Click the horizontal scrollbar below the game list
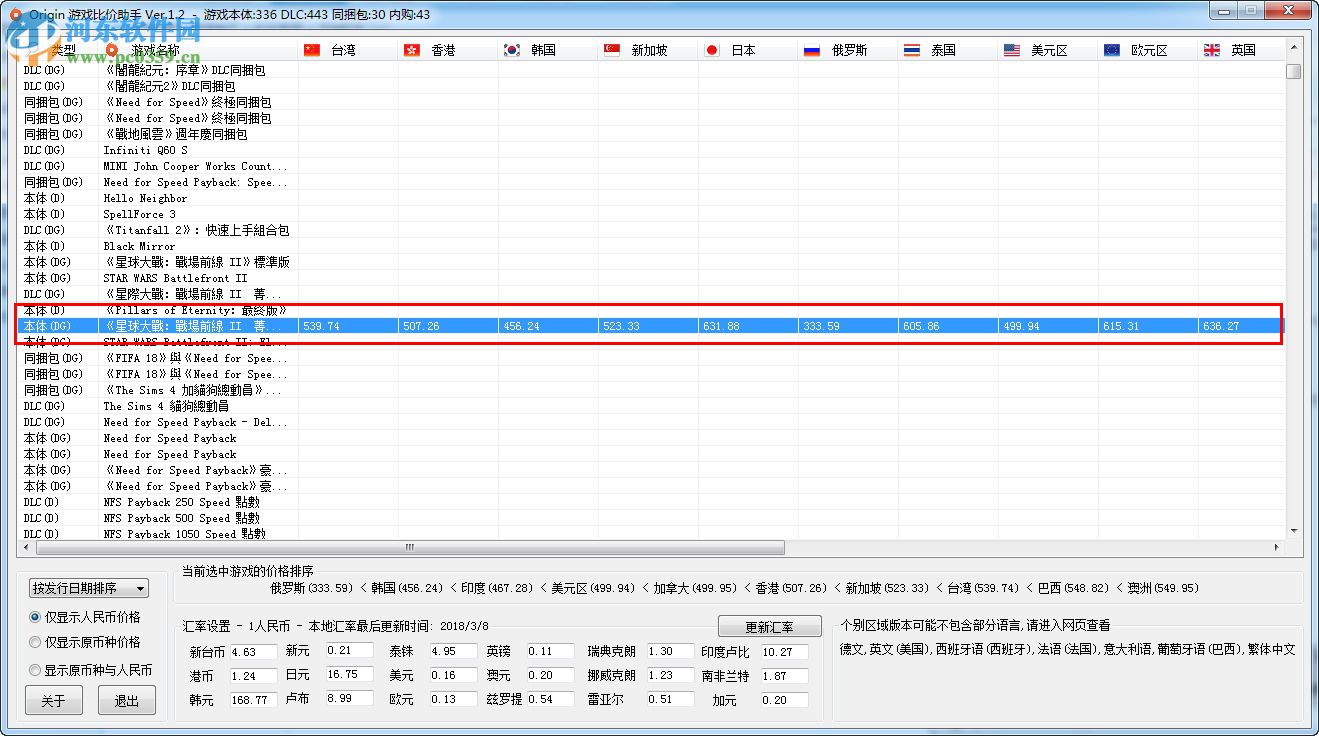 click(408, 548)
